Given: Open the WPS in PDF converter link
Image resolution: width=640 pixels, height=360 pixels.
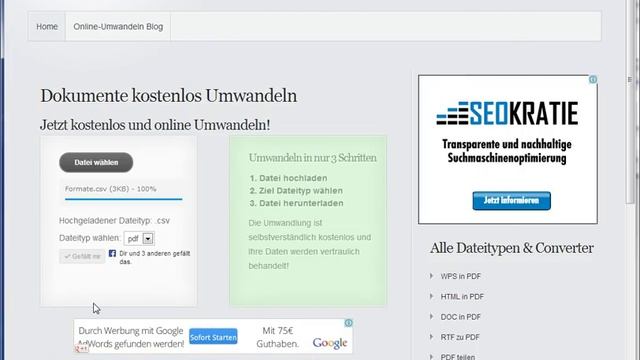Looking at the screenshot, I should pyautogui.click(x=460, y=276).
